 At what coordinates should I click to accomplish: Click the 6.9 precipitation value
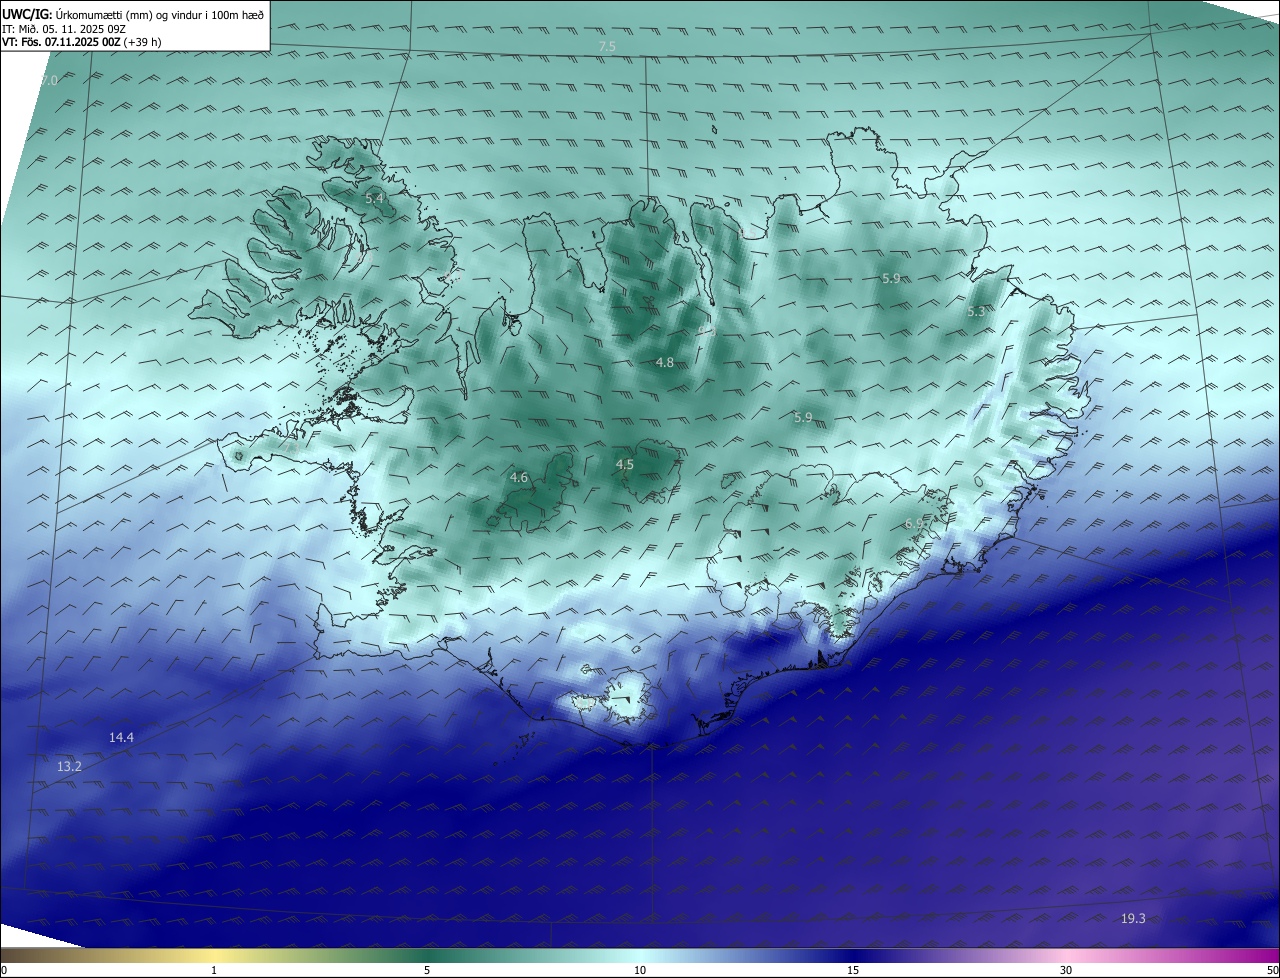(914, 524)
